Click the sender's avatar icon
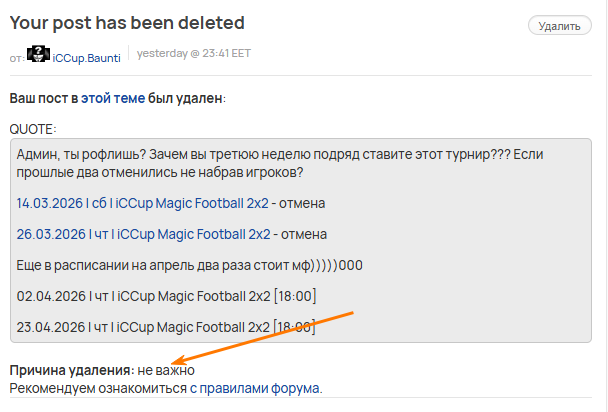This screenshot has width=608, height=412. (x=38, y=55)
